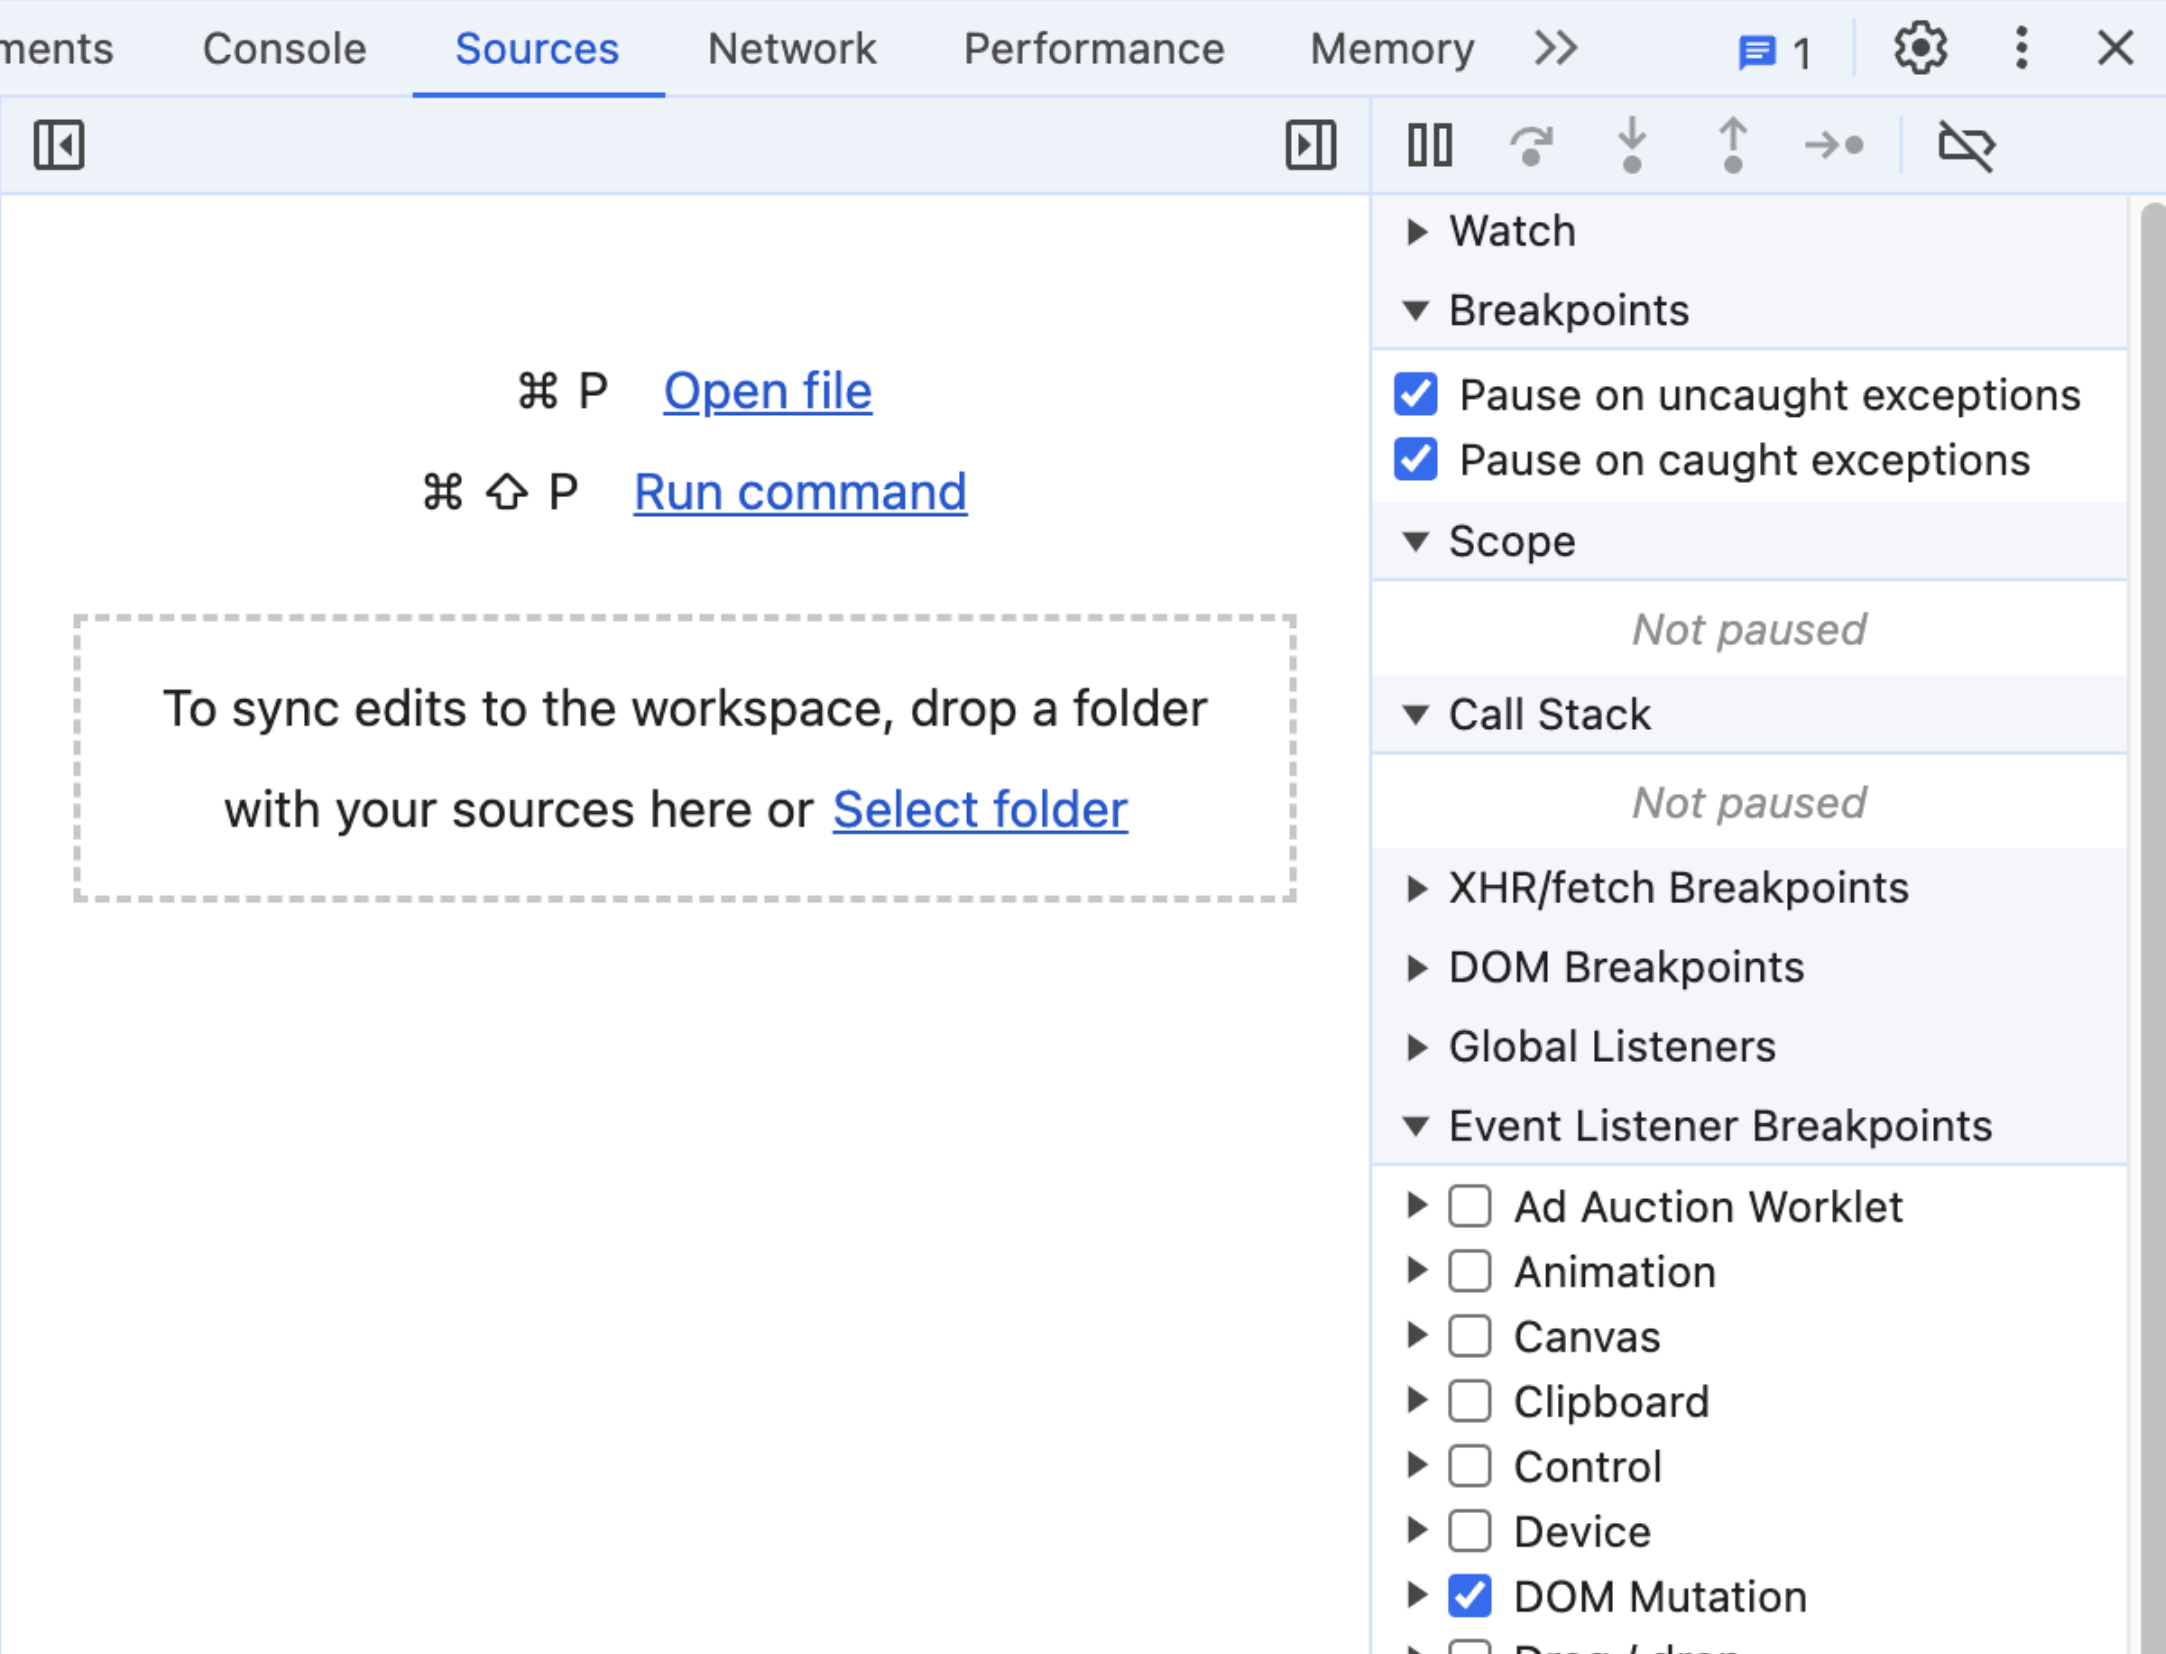Image resolution: width=2166 pixels, height=1654 pixels.
Task: Open DevTools settings gear
Action: click(x=1920, y=48)
